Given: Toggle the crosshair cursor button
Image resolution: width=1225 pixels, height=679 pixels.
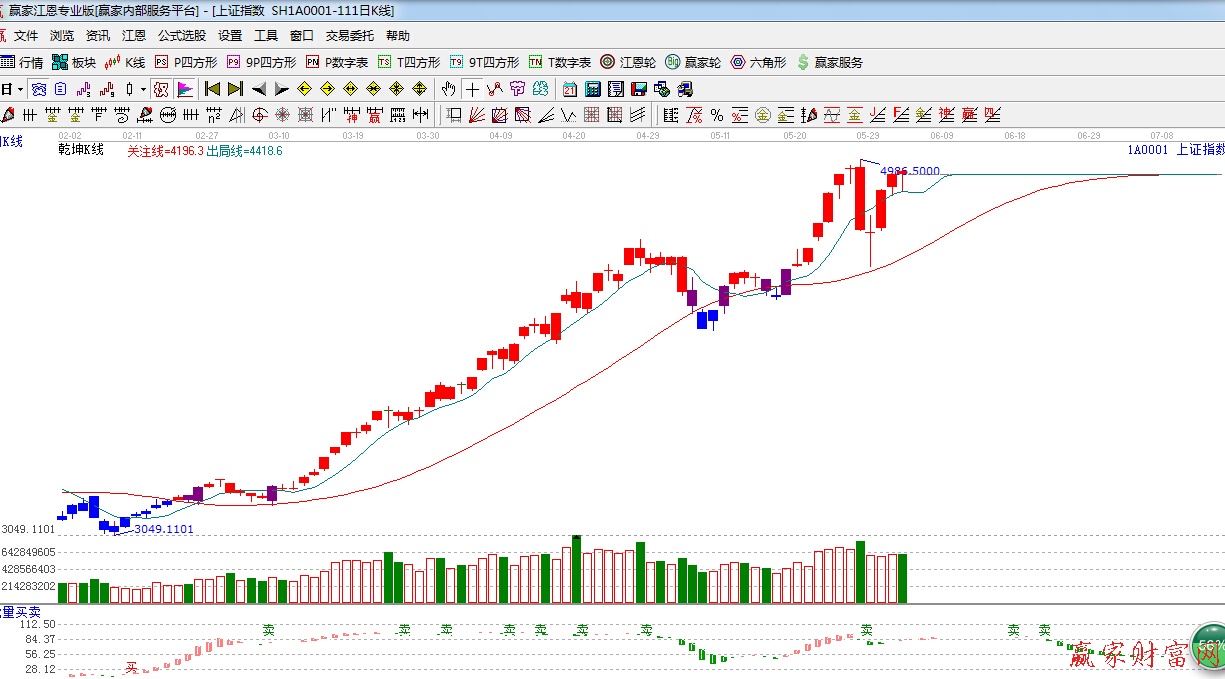Looking at the screenshot, I should tap(472, 89).
